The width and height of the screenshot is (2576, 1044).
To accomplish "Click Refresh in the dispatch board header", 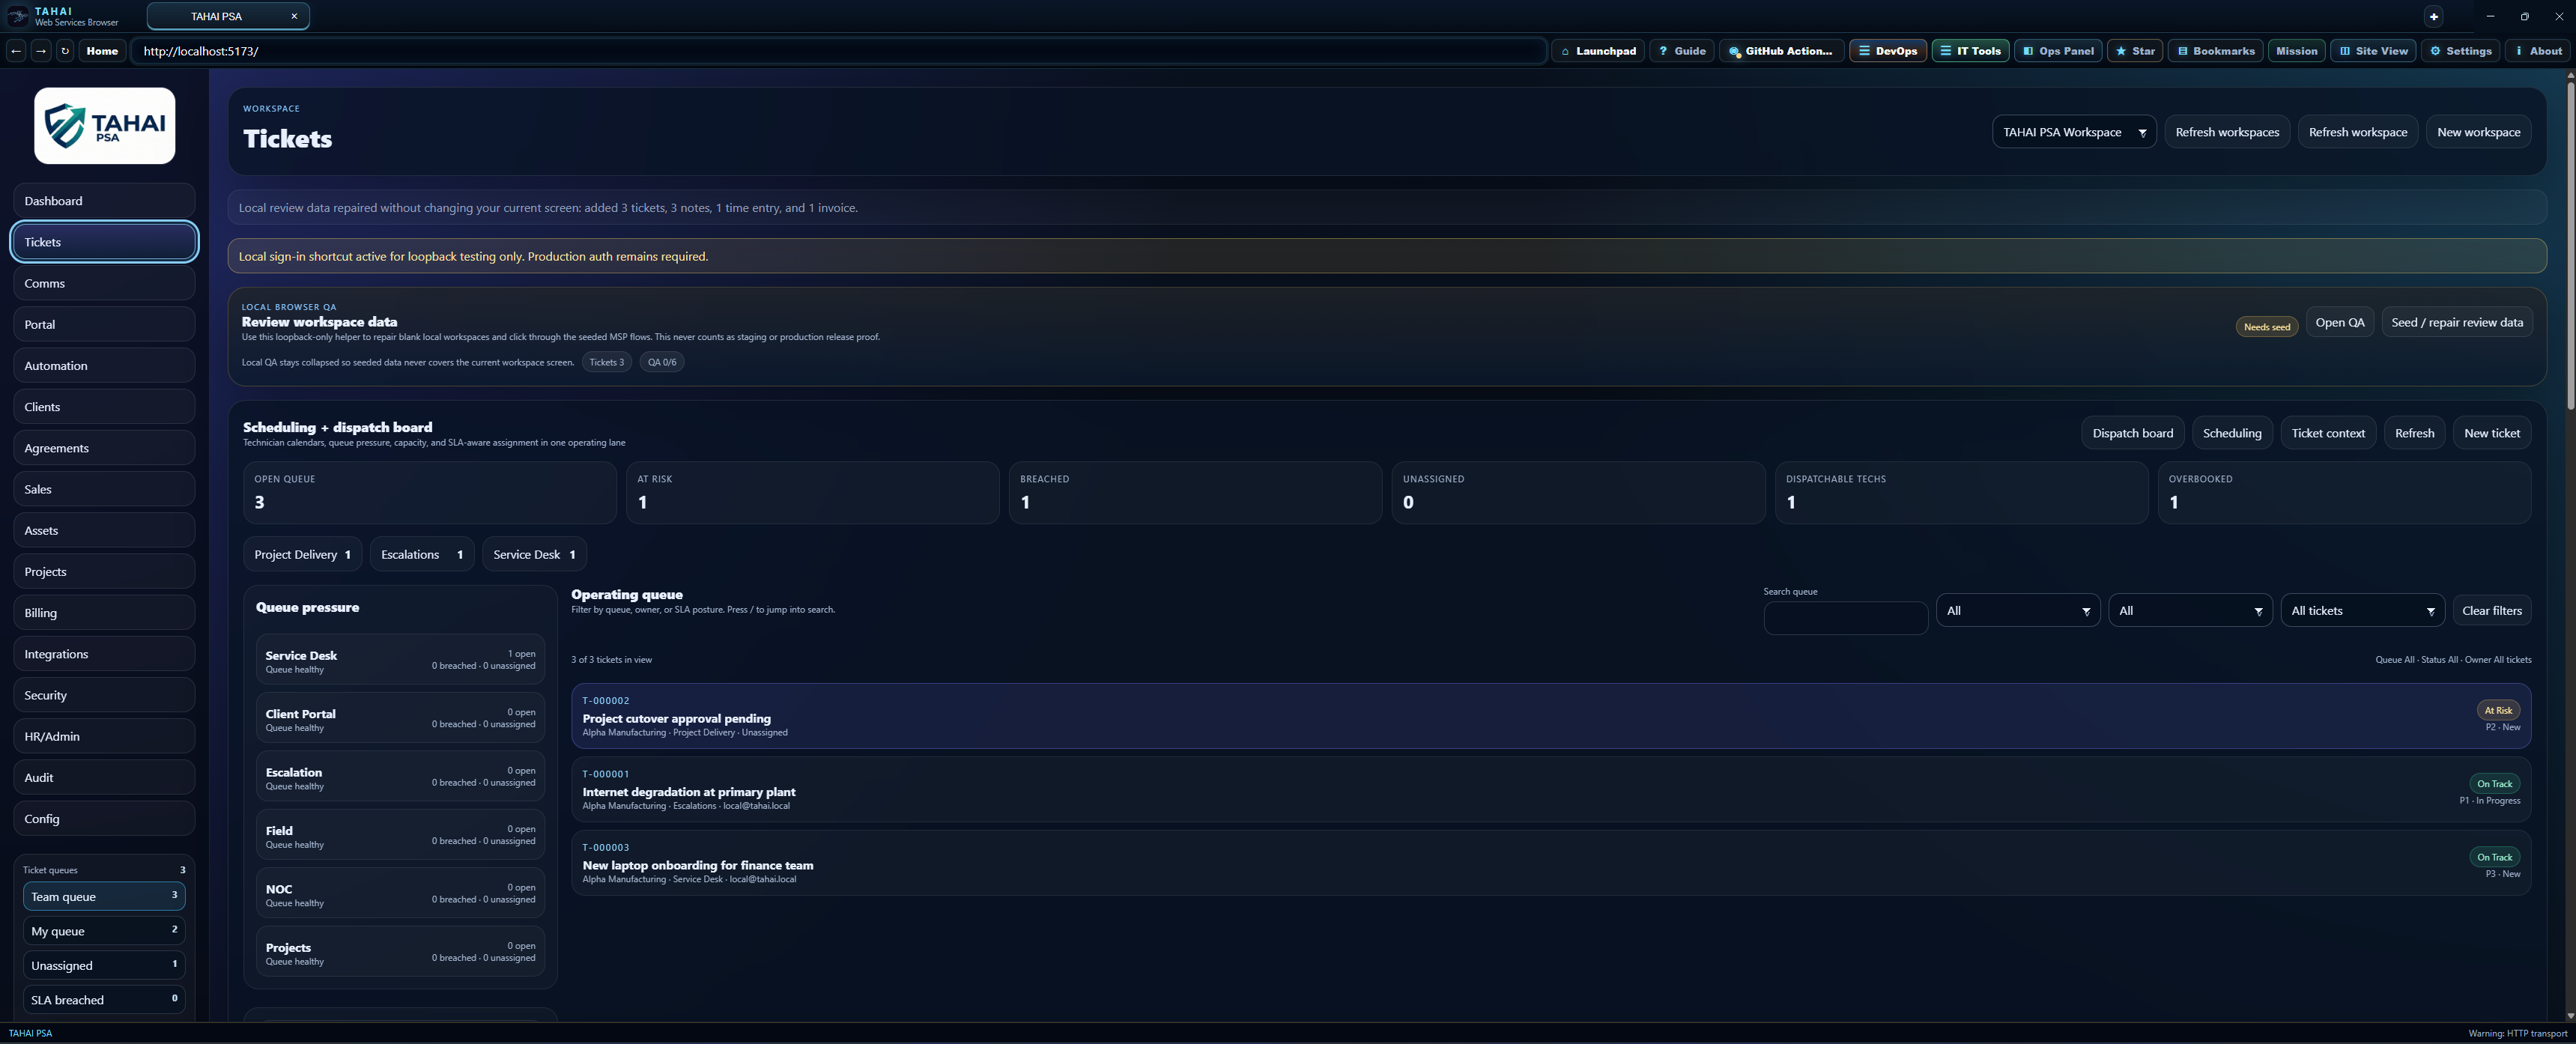I will tap(2414, 433).
